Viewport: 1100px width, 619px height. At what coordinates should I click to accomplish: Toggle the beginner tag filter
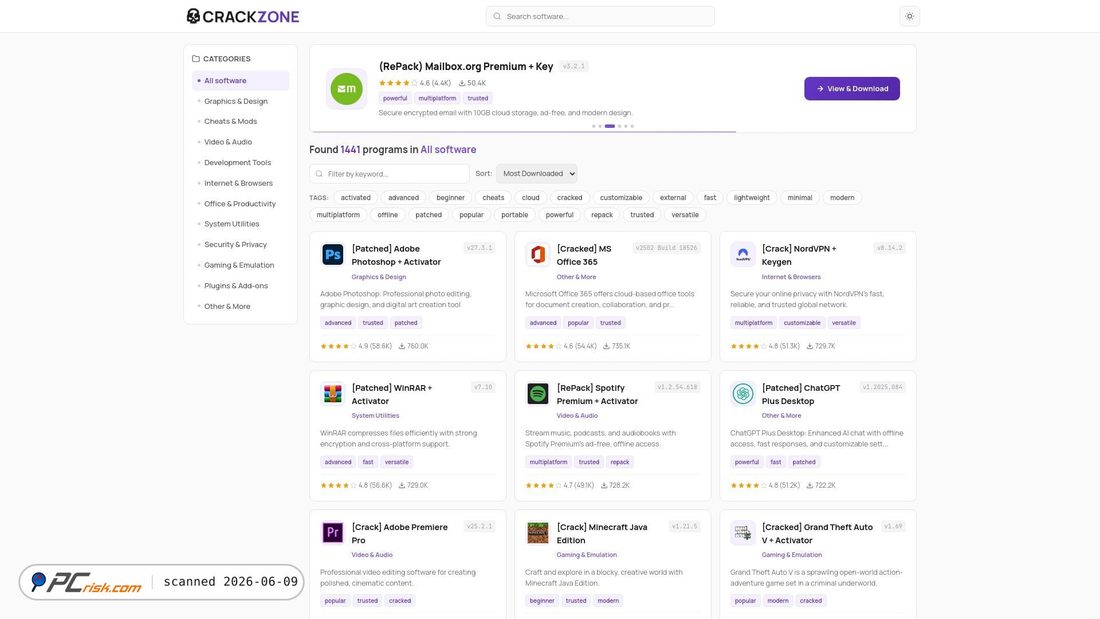click(450, 198)
